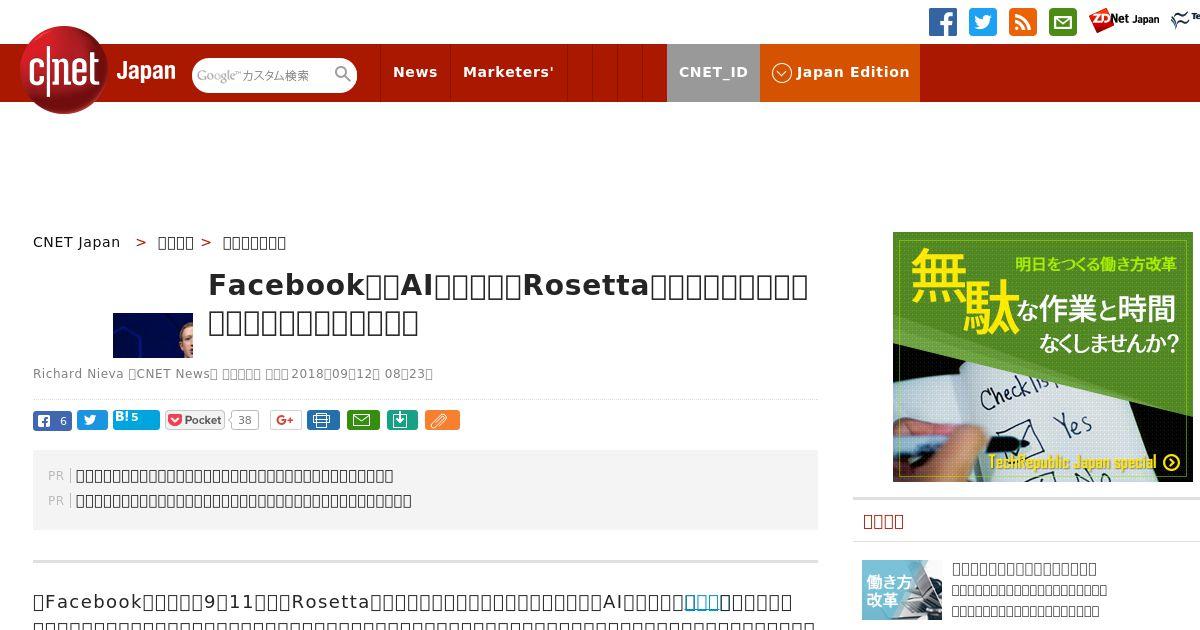Visit the ZDNet Japan logo link

tap(1124, 20)
